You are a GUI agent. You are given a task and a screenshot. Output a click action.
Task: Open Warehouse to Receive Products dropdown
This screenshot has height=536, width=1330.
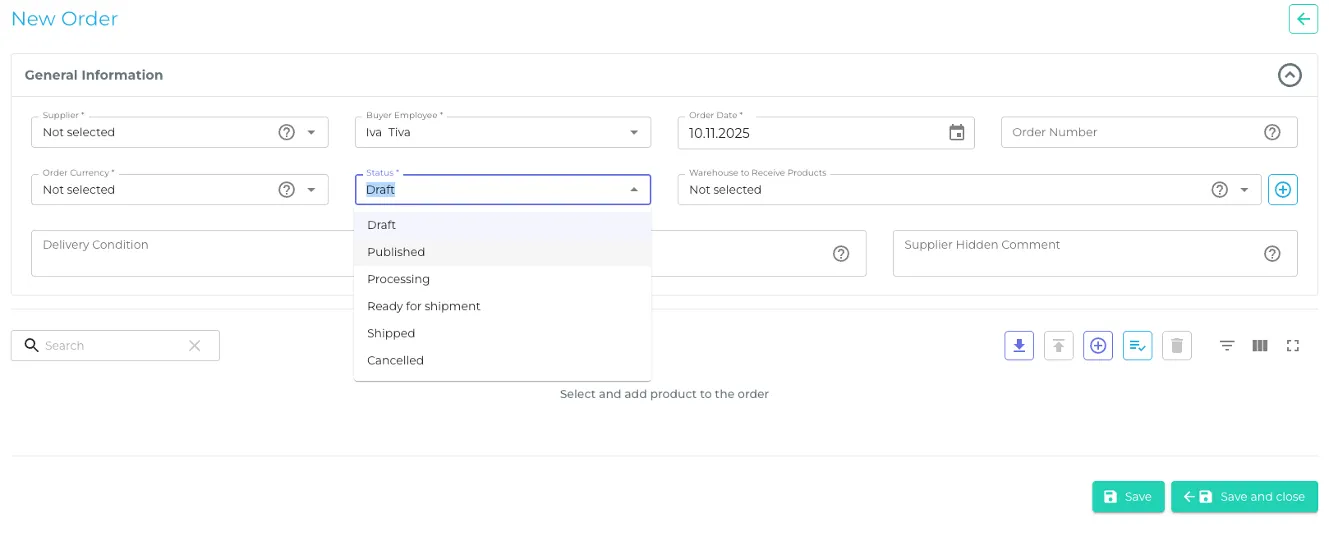click(1245, 190)
